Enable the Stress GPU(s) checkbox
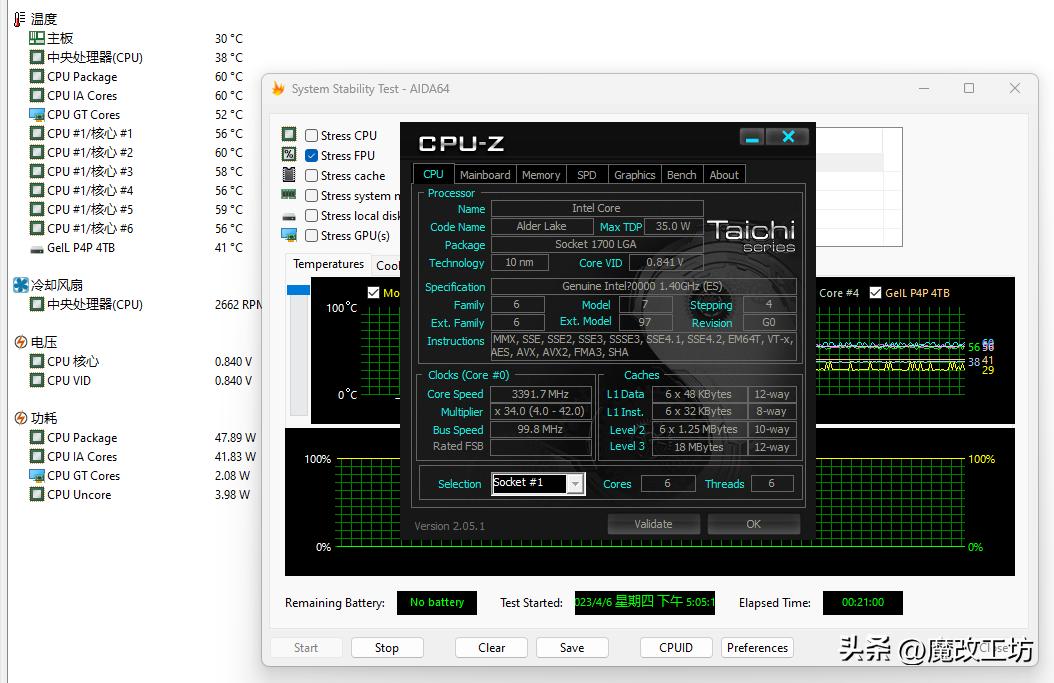Screen dimensions: 1054x683 point(311,236)
